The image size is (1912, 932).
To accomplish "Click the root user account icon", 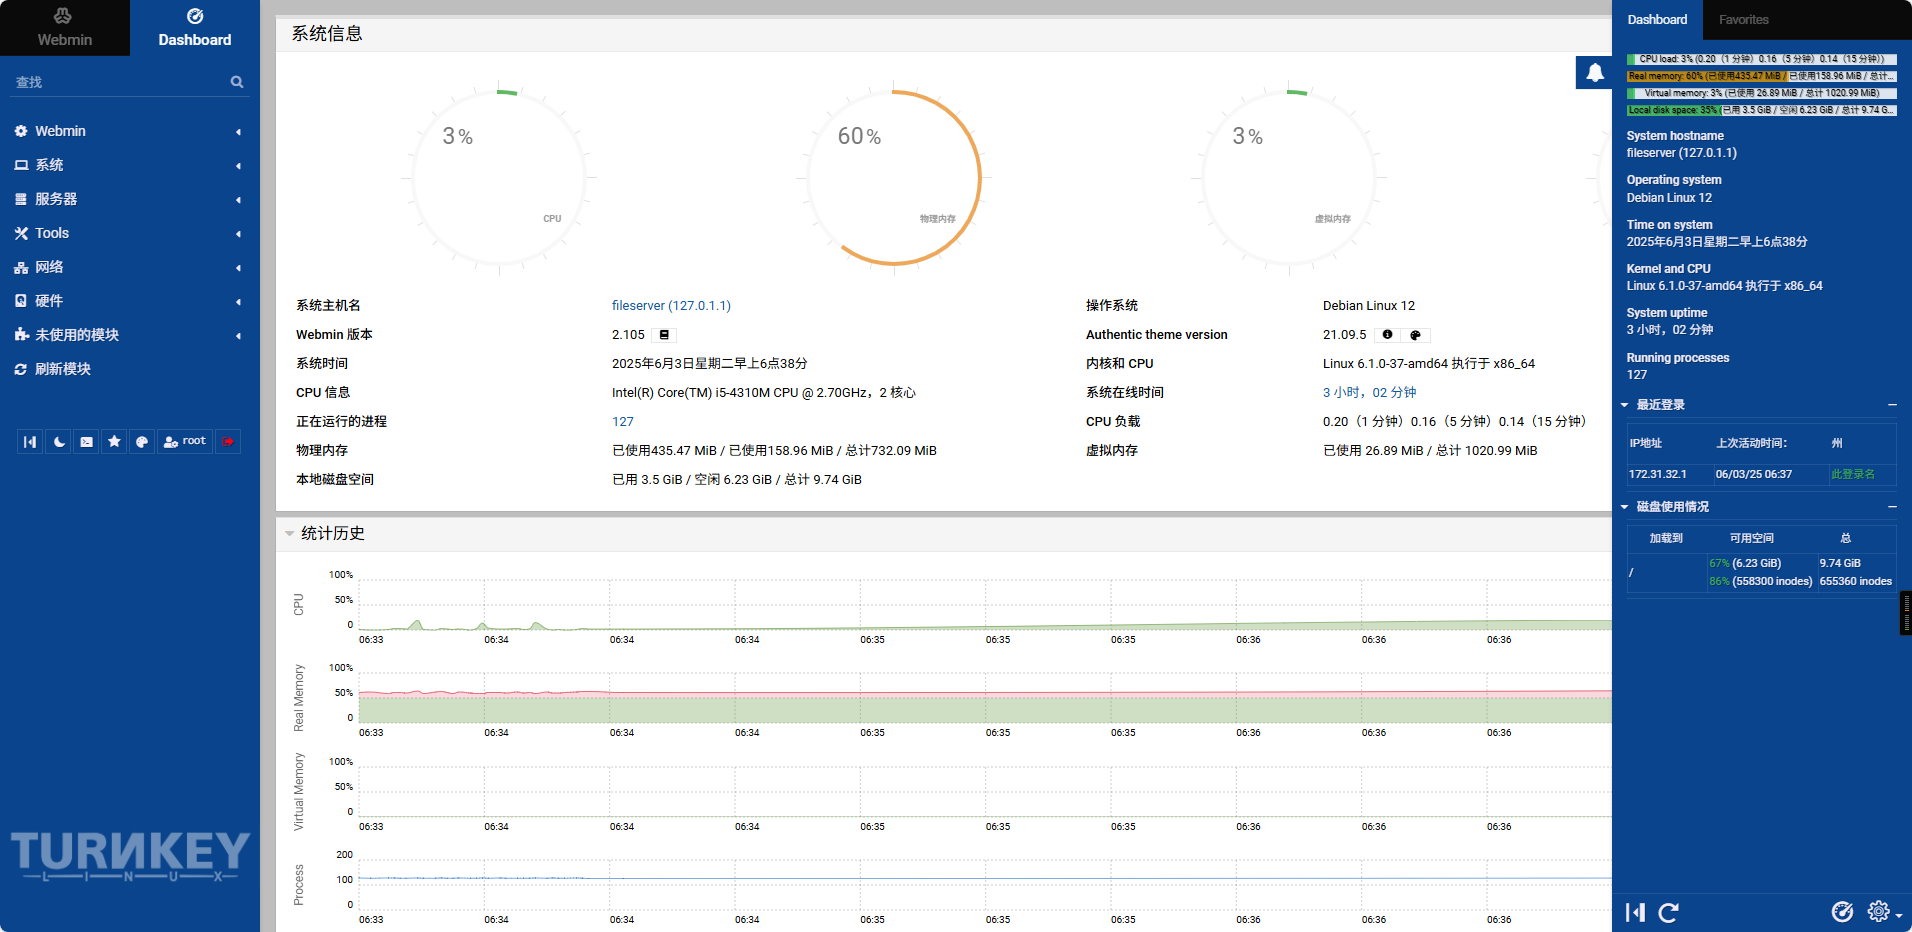I will point(185,441).
